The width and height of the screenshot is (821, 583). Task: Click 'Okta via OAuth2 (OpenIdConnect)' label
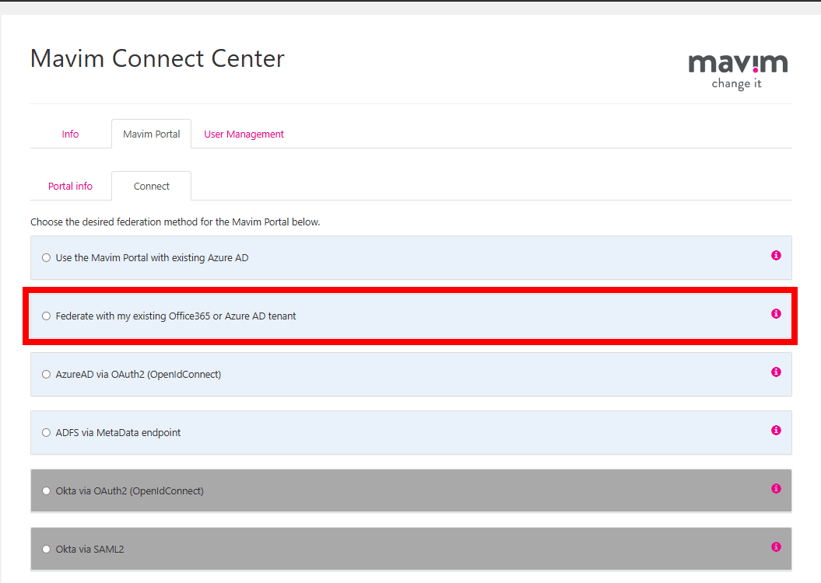tap(129, 491)
